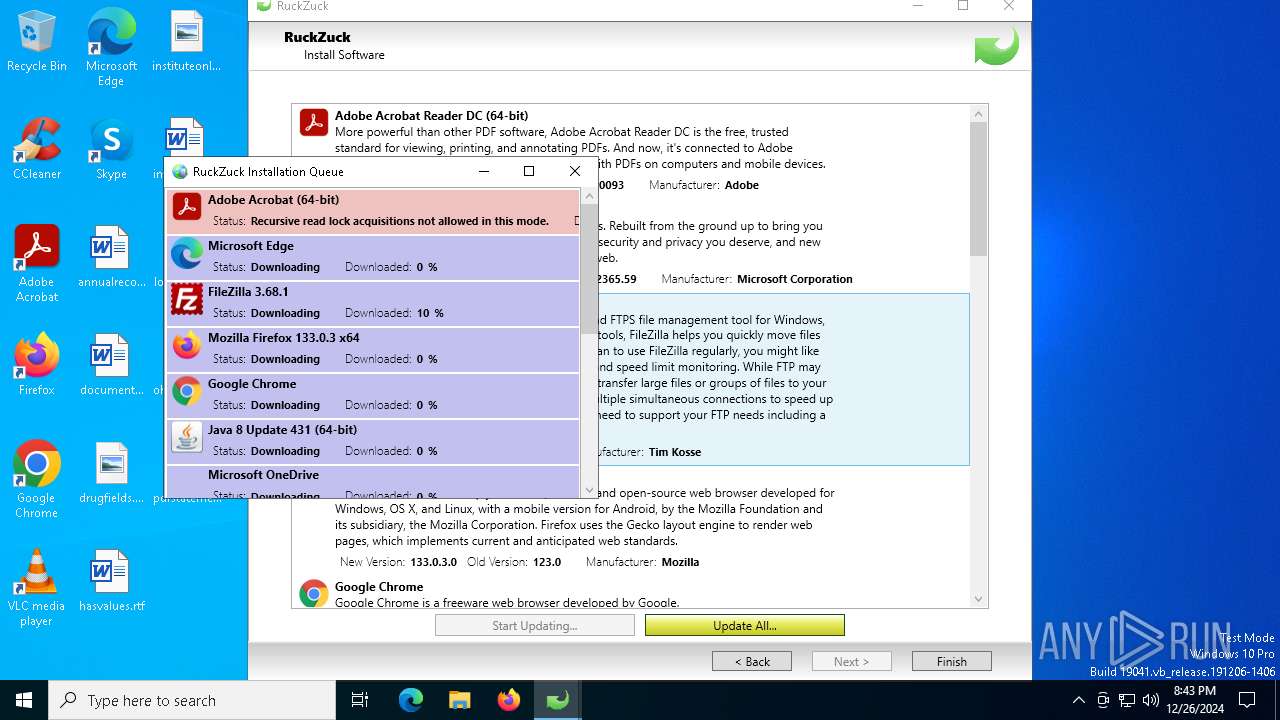This screenshot has height=720, width=1280.
Task: Launch Firefox from the taskbar
Action: [509, 700]
